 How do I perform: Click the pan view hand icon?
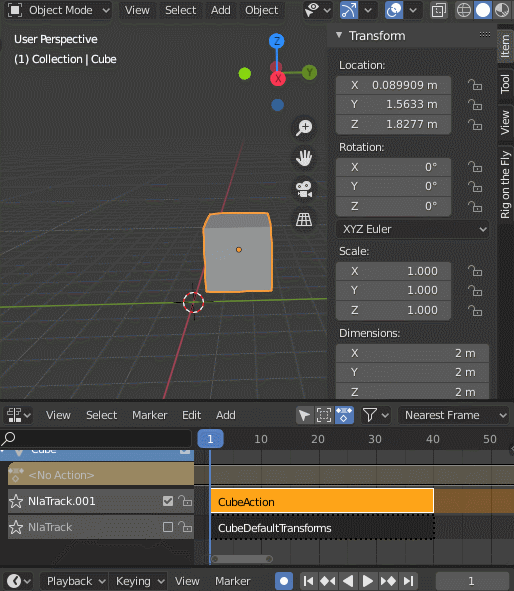[x=304, y=158]
